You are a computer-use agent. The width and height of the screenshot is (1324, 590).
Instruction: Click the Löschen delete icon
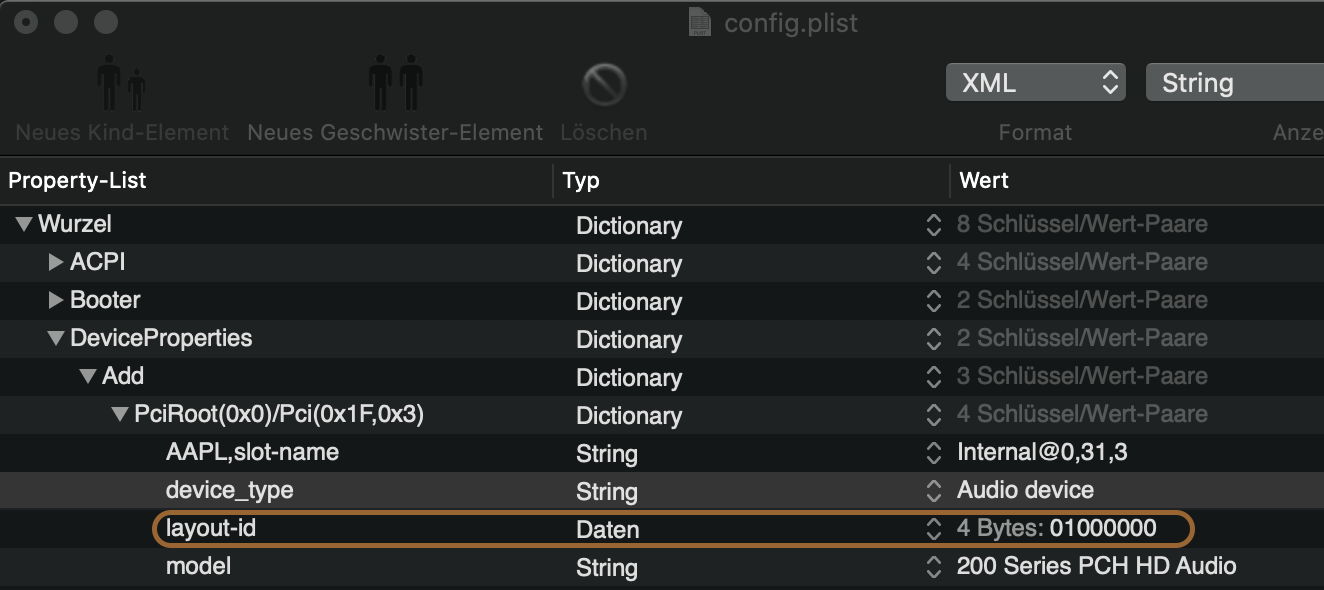[604, 86]
